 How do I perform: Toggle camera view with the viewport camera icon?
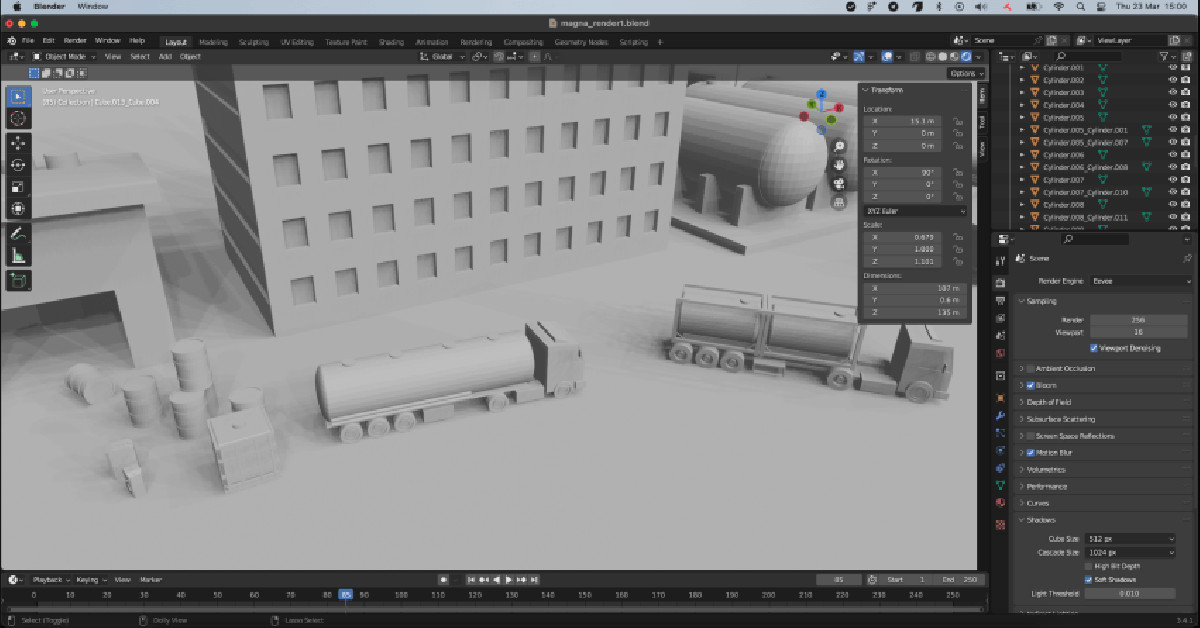[x=839, y=184]
